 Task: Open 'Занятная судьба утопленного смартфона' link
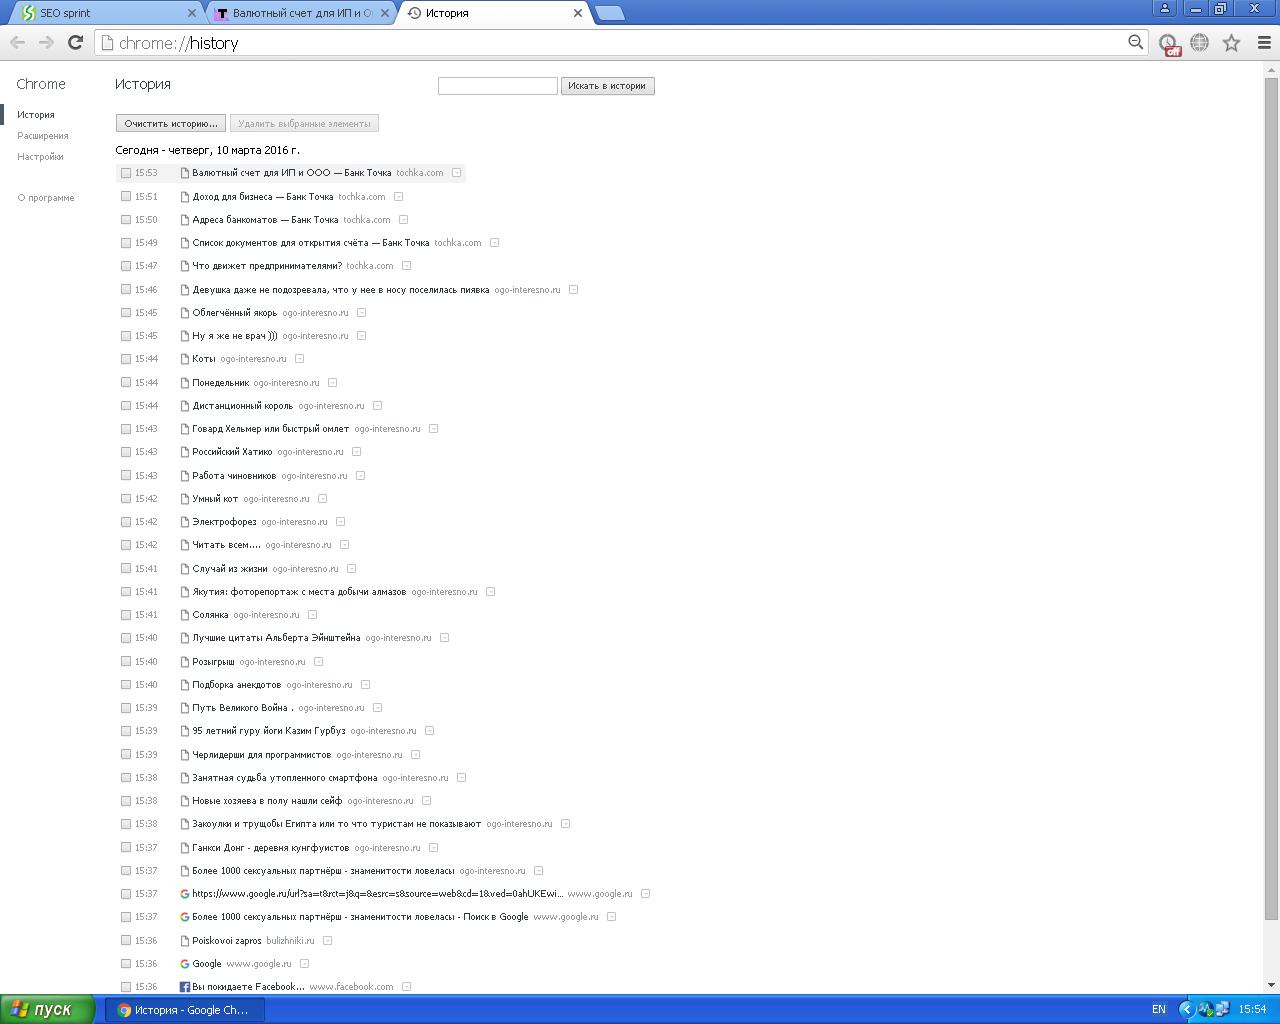pos(285,778)
